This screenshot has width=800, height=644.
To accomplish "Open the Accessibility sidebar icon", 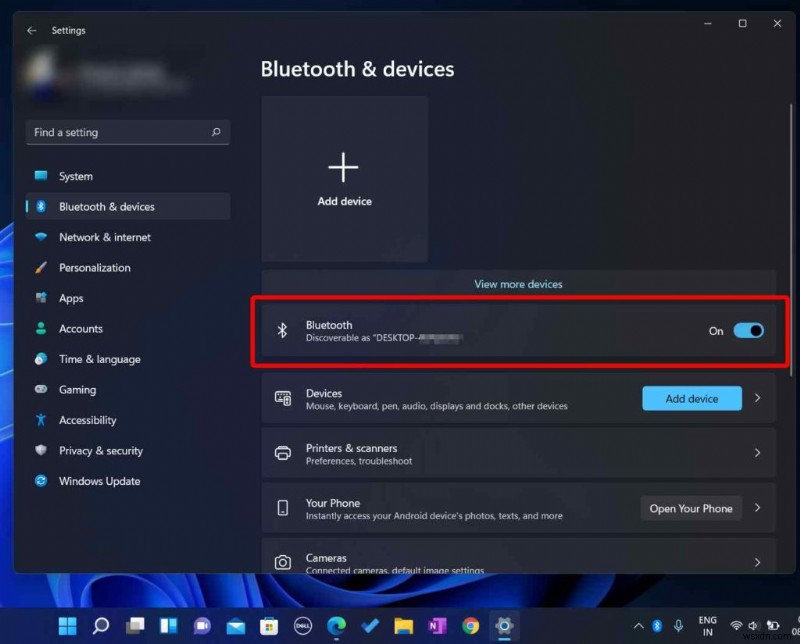I will click(x=41, y=420).
